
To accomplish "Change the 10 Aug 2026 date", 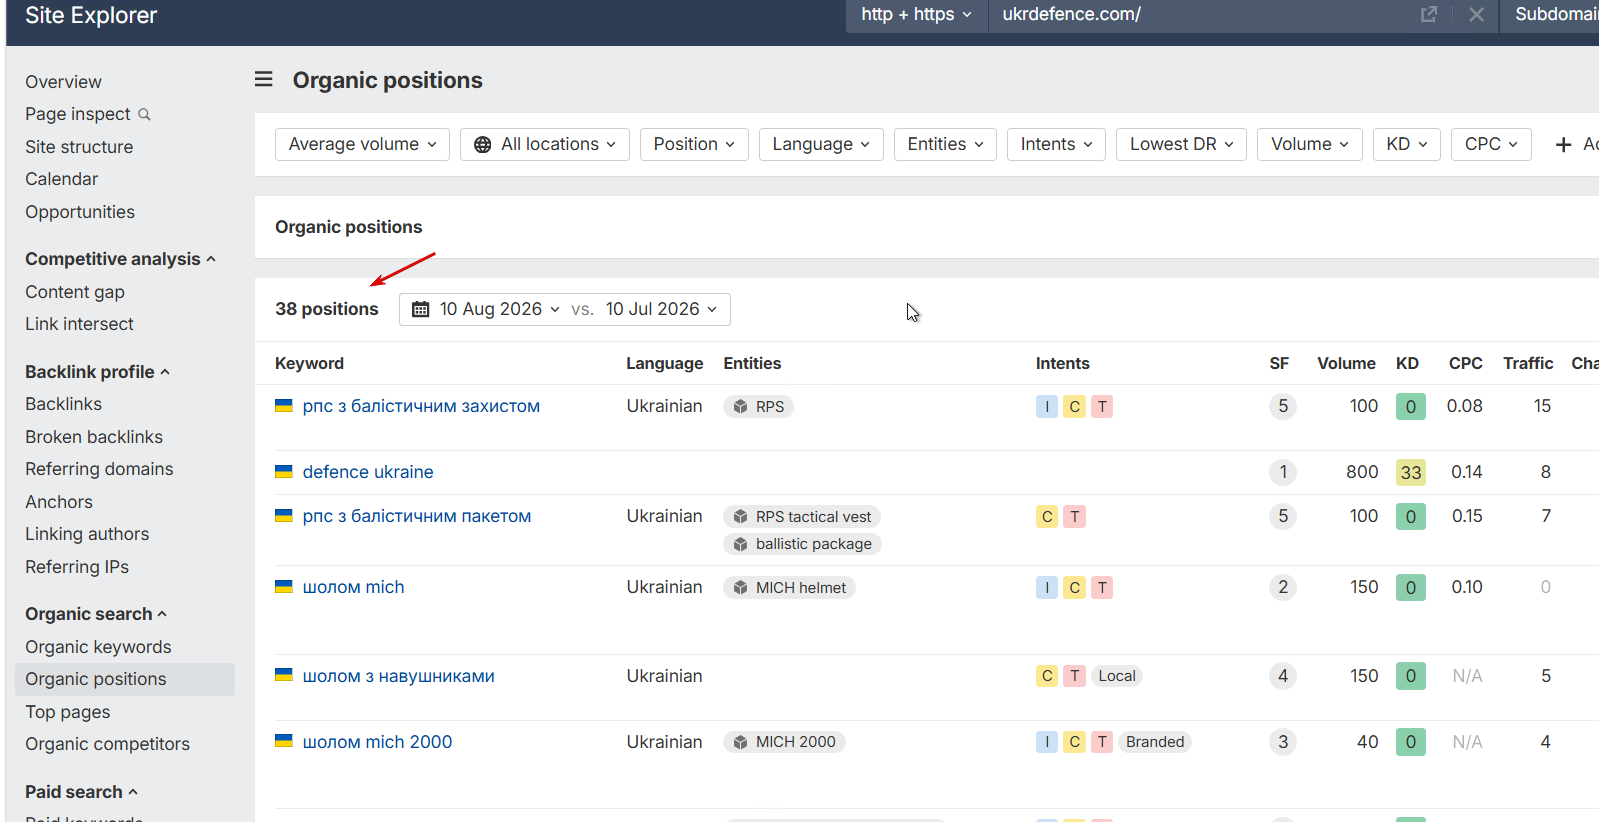I will coord(500,310).
